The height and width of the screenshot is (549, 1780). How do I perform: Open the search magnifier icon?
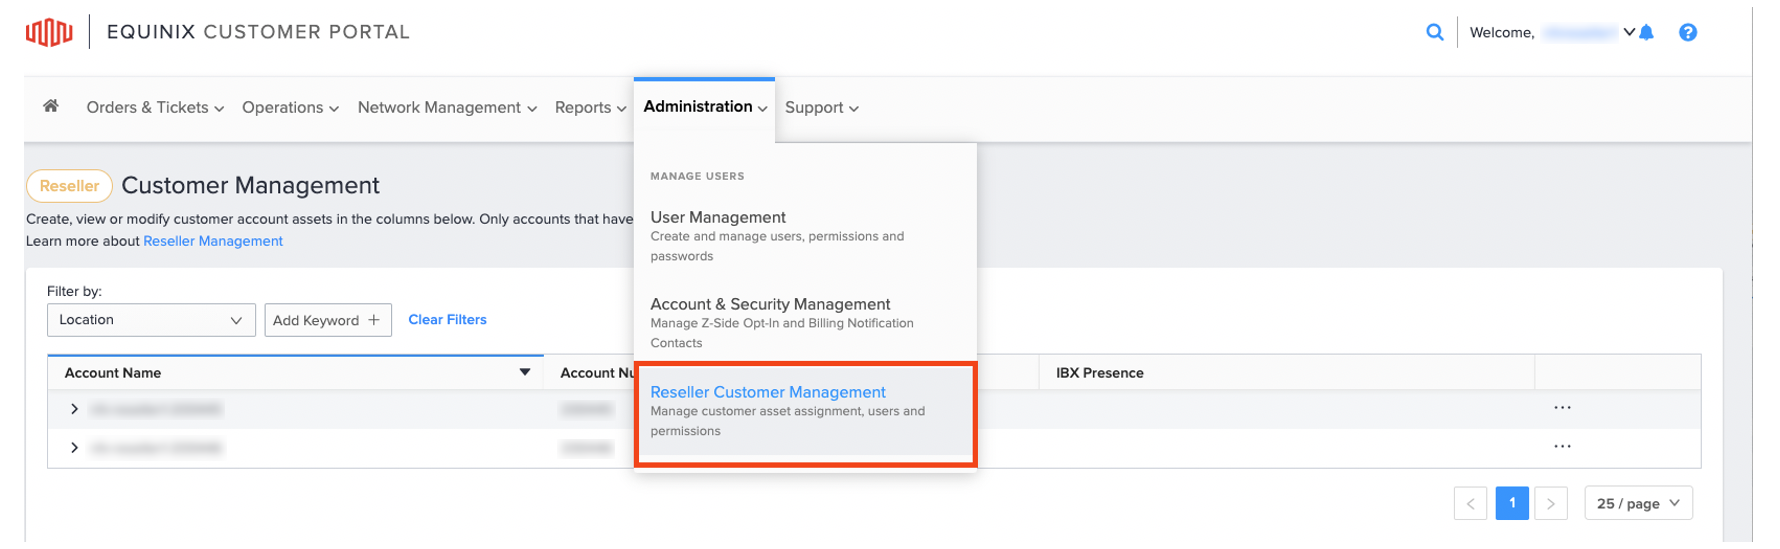click(x=1434, y=32)
